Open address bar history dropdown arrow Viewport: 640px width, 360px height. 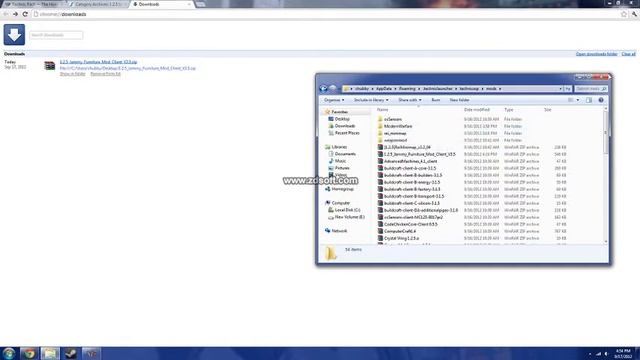(560, 89)
